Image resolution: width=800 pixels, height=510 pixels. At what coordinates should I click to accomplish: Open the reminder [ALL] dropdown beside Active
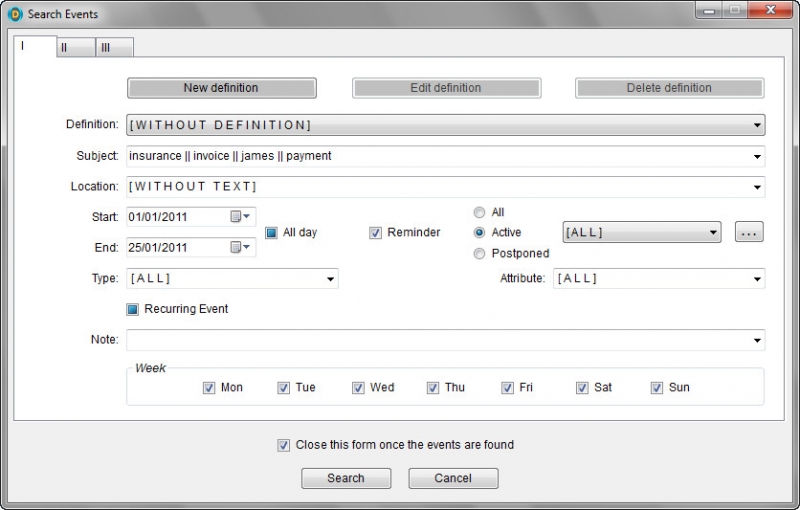(642, 232)
